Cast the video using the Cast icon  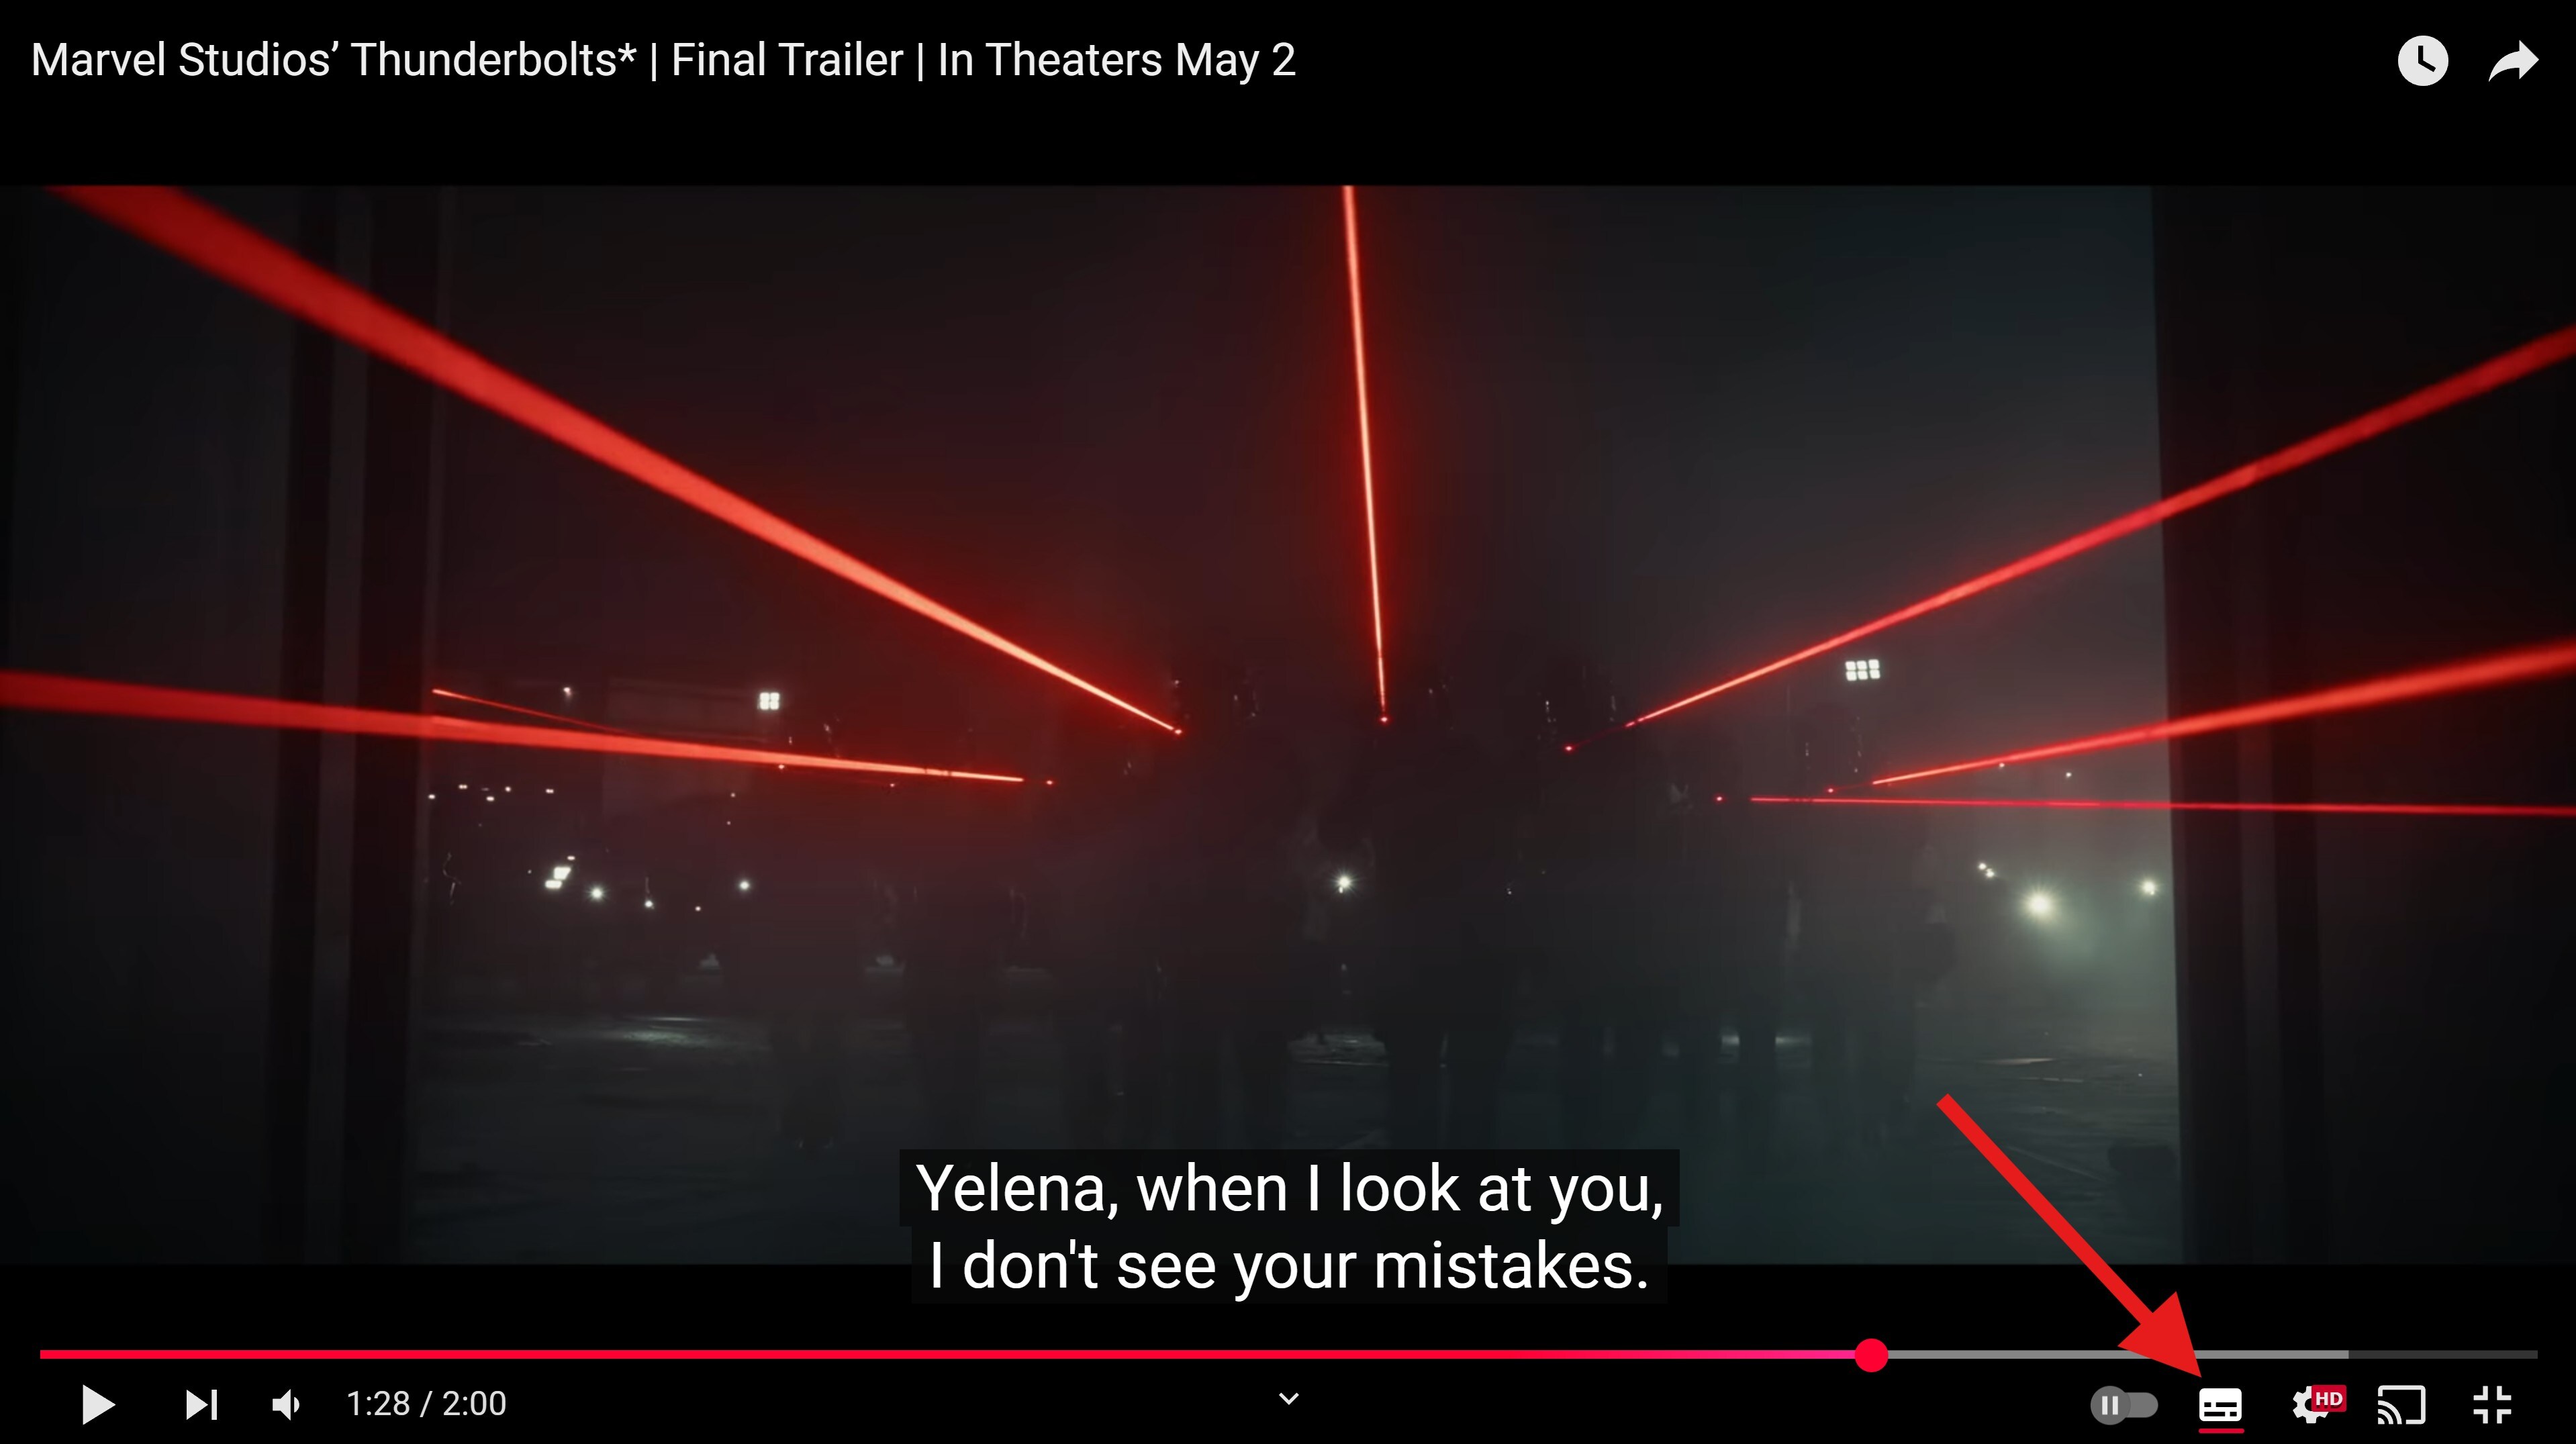[x=2400, y=1404]
